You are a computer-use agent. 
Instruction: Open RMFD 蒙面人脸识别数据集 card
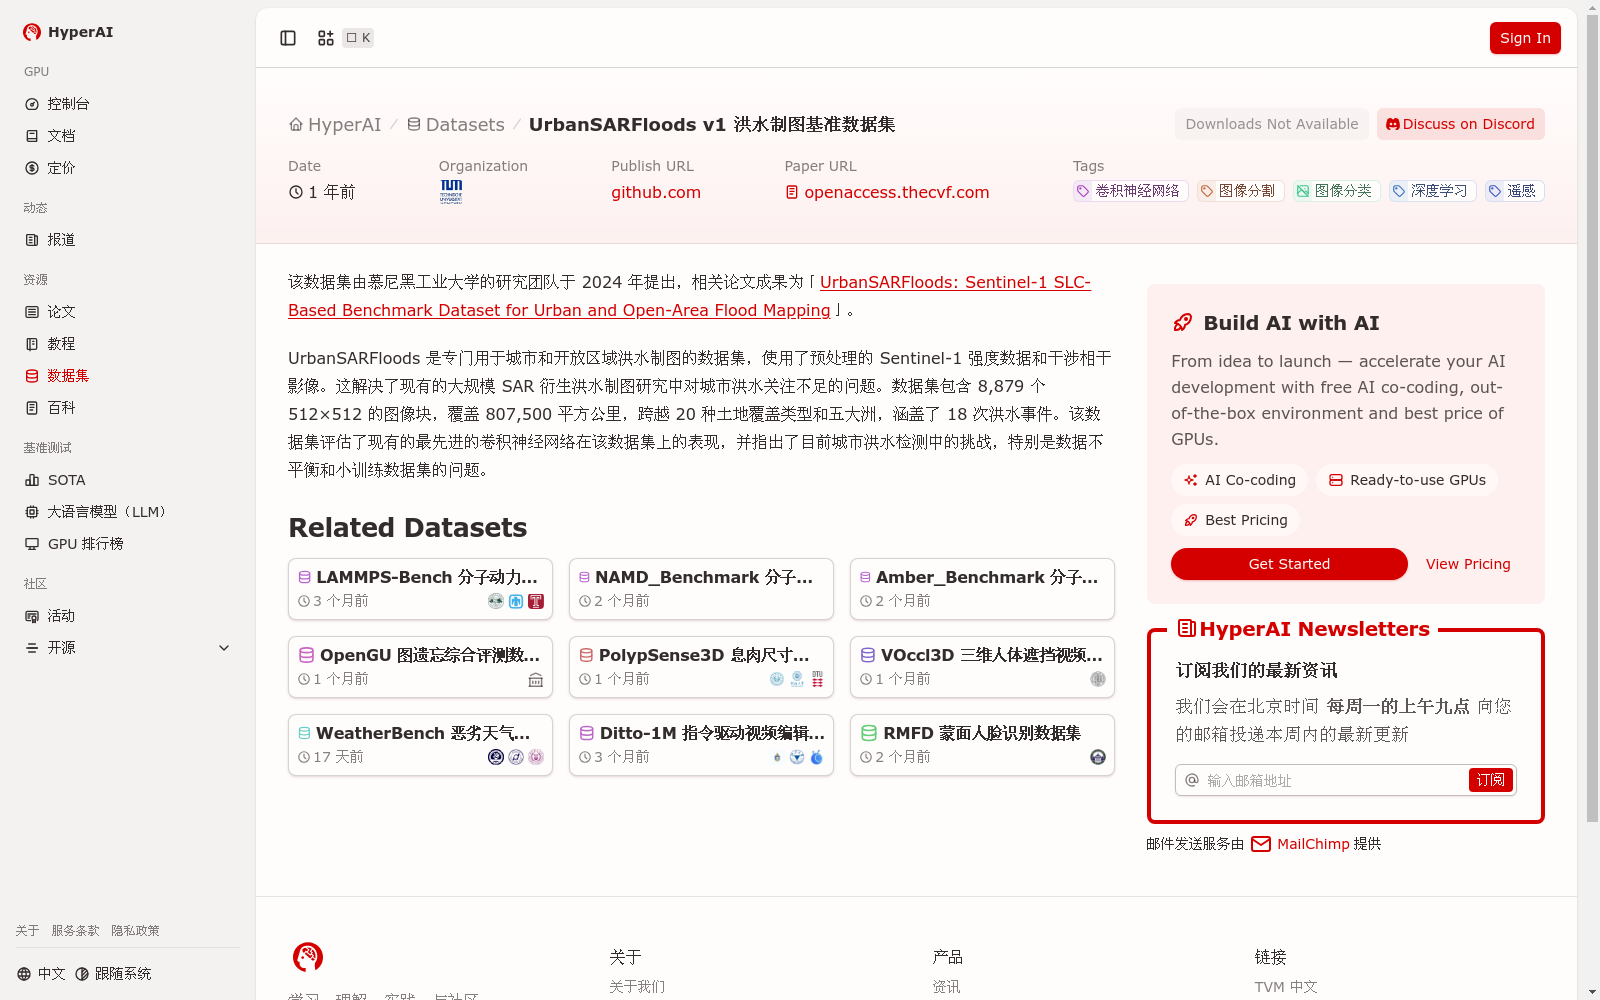pos(982,745)
